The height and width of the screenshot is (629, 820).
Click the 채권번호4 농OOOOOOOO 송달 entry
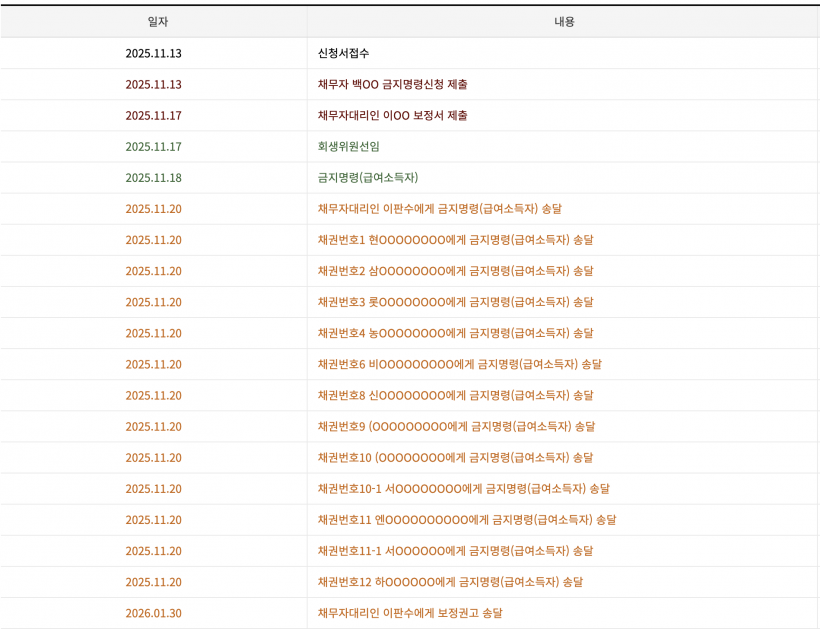pyautogui.click(x=455, y=333)
